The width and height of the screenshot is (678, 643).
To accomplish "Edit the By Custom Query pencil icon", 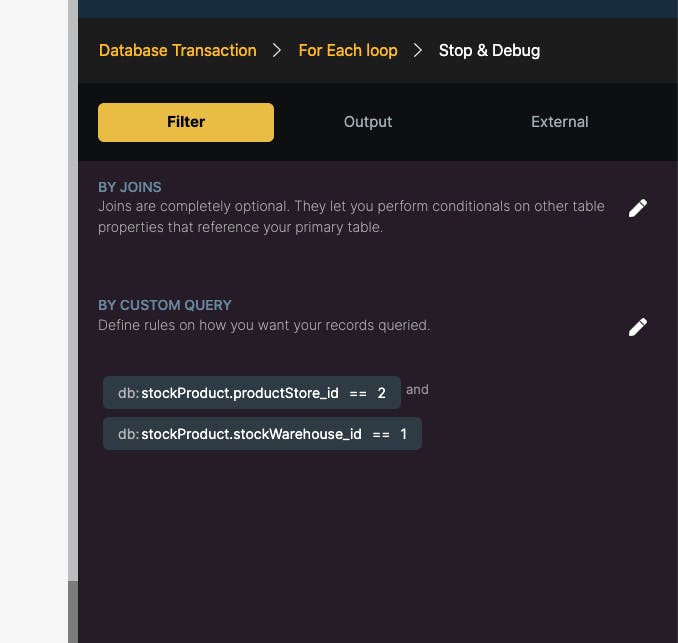I will [638, 327].
